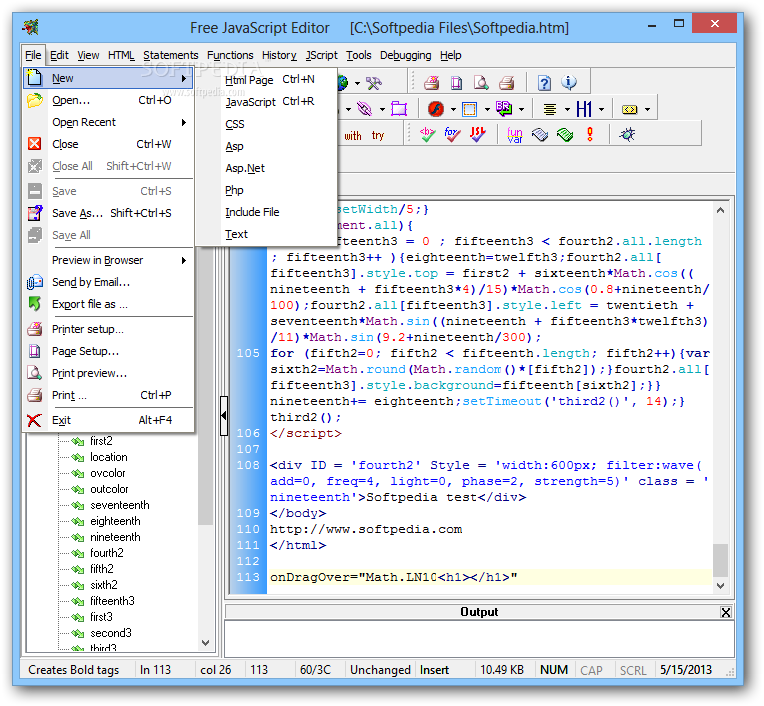Choose Html Page from New submenu
This screenshot has width=764, height=706.
267,80
